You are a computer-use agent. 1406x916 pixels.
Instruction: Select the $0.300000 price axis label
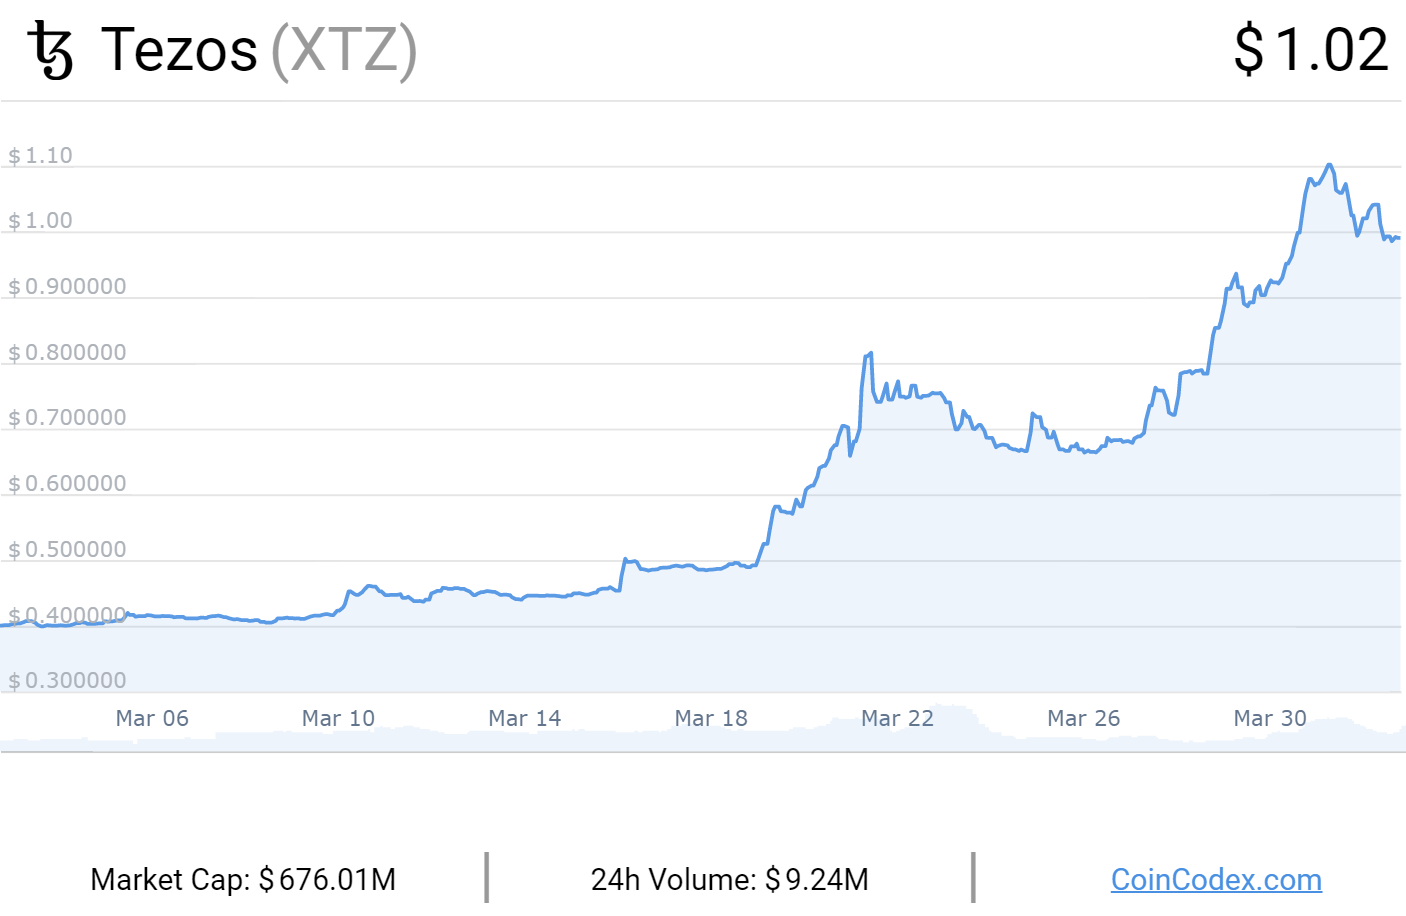68,681
